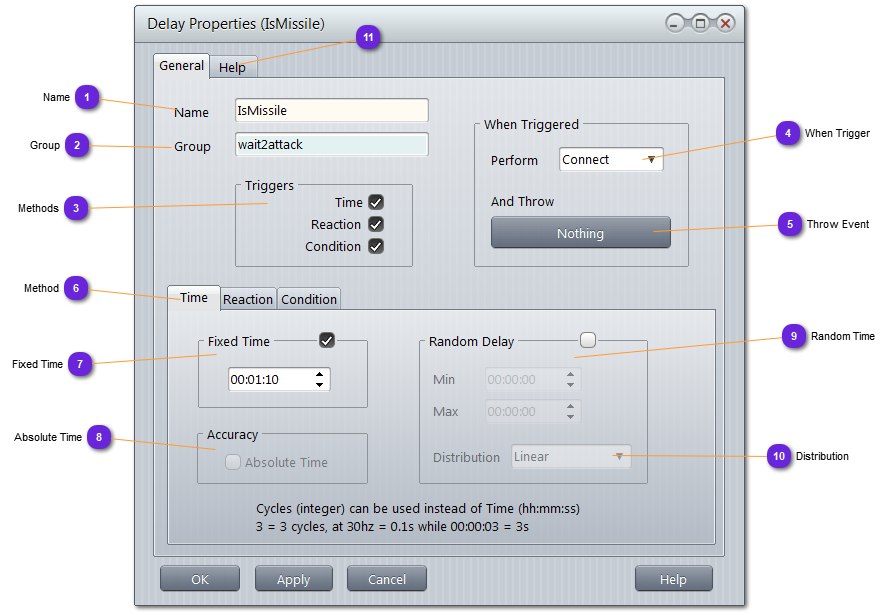Image resolution: width=891 pixels, height=615 pixels.
Task: Toggle the Reaction trigger checkbox
Action: (x=376, y=224)
